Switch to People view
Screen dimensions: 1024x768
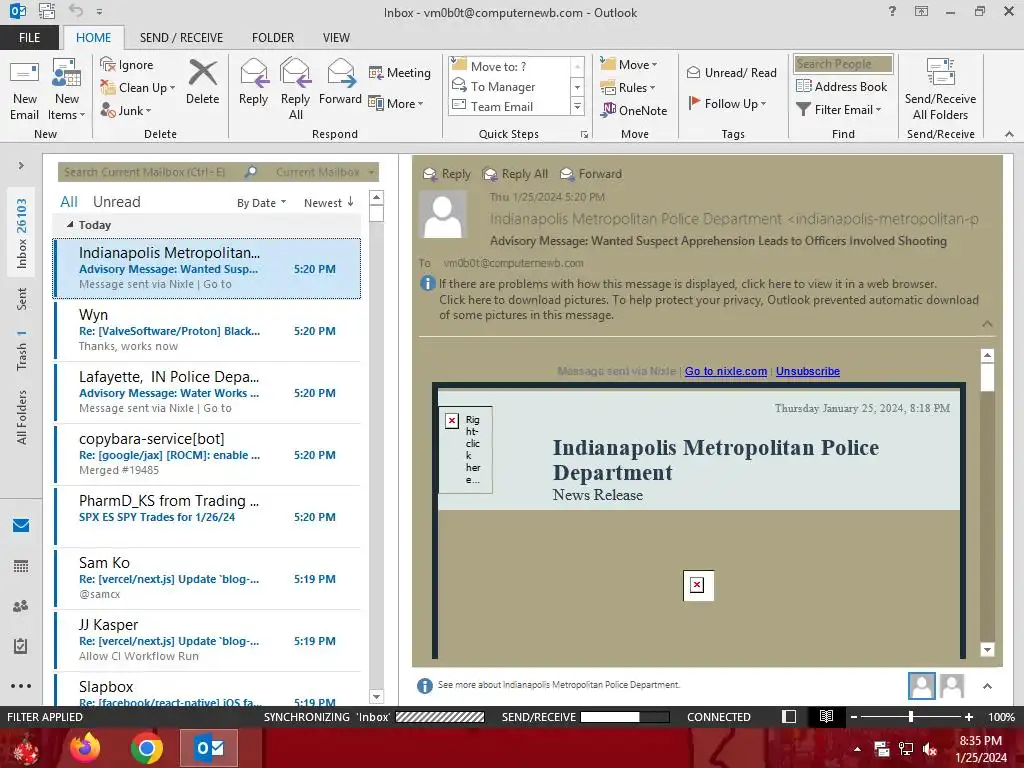pos(21,606)
